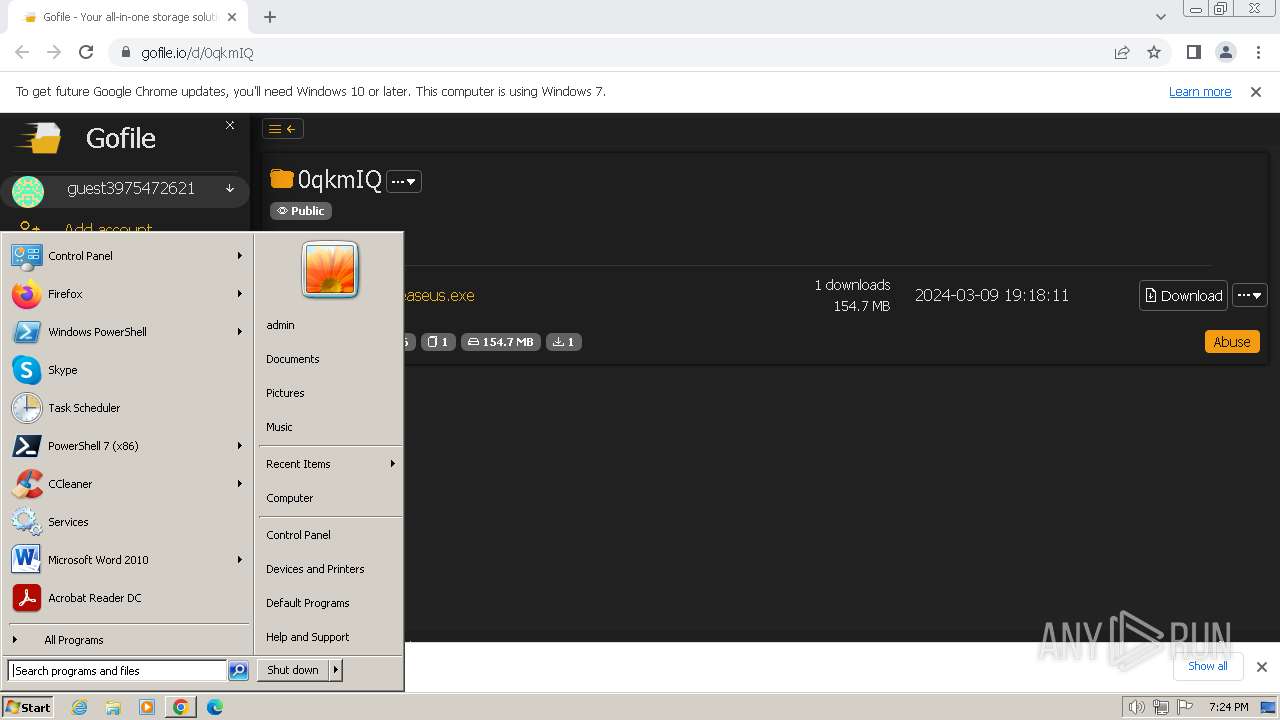Collapse Gofile sidebar with hamburger toggle
Viewport: 1280px width, 720px height.
click(282, 129)
